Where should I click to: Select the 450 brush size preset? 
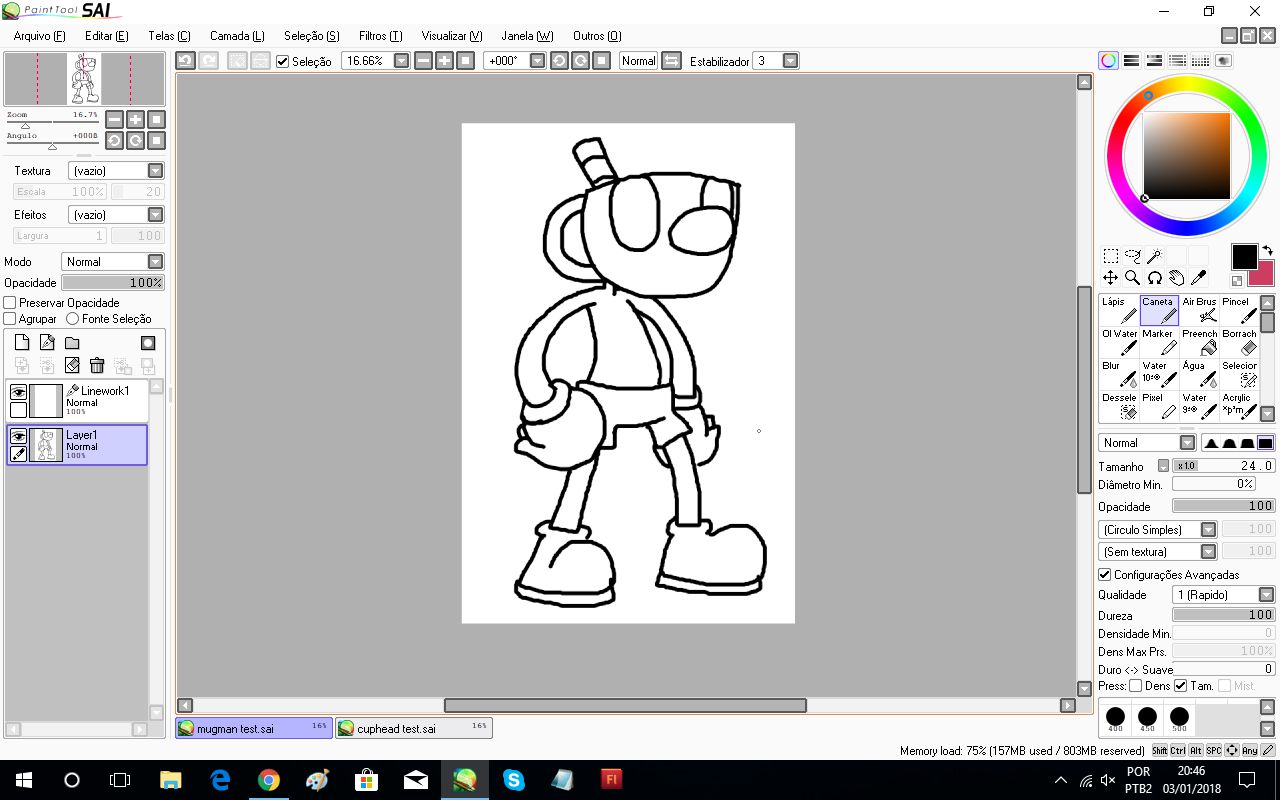[x=1147, y=719]
